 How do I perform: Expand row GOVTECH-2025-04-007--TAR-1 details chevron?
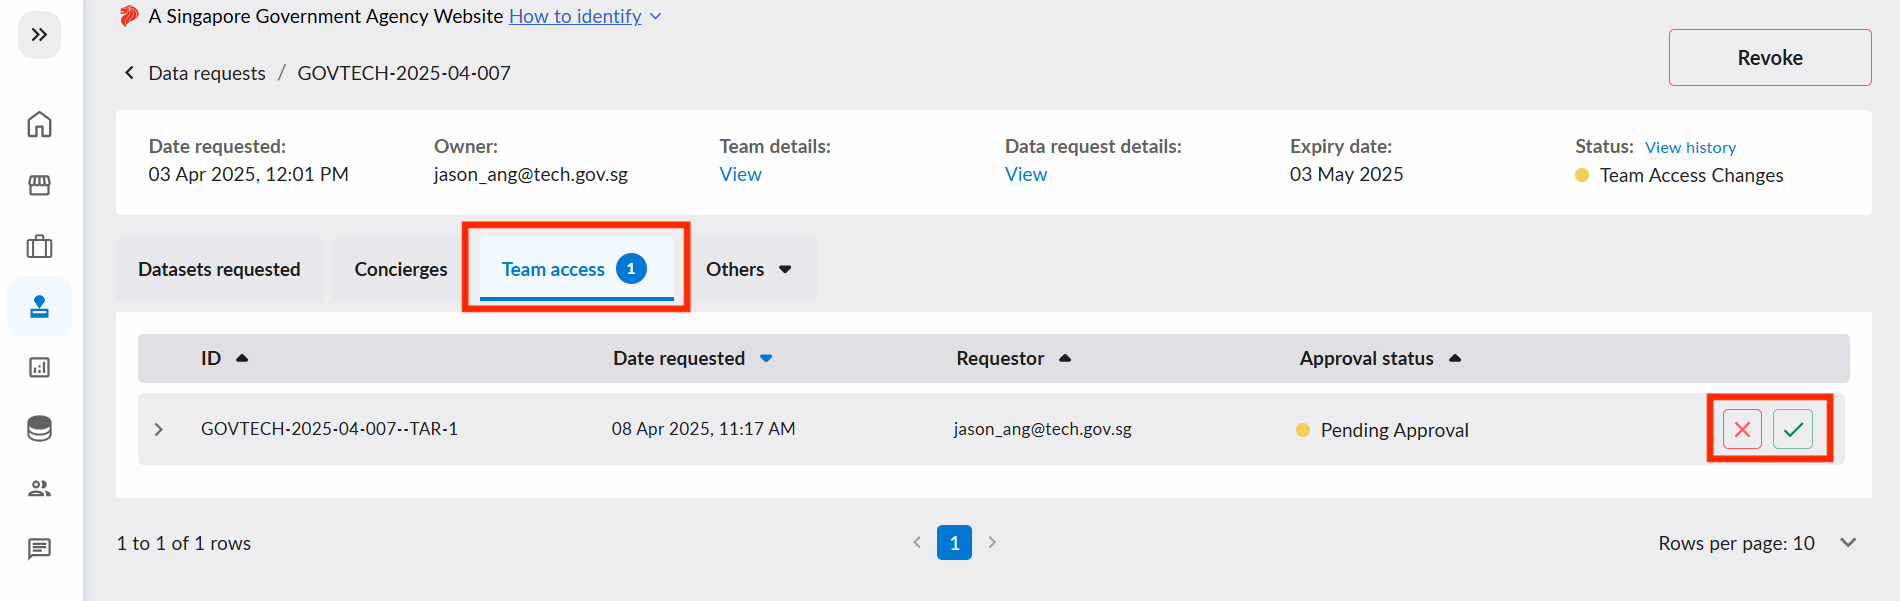point(158,429)
